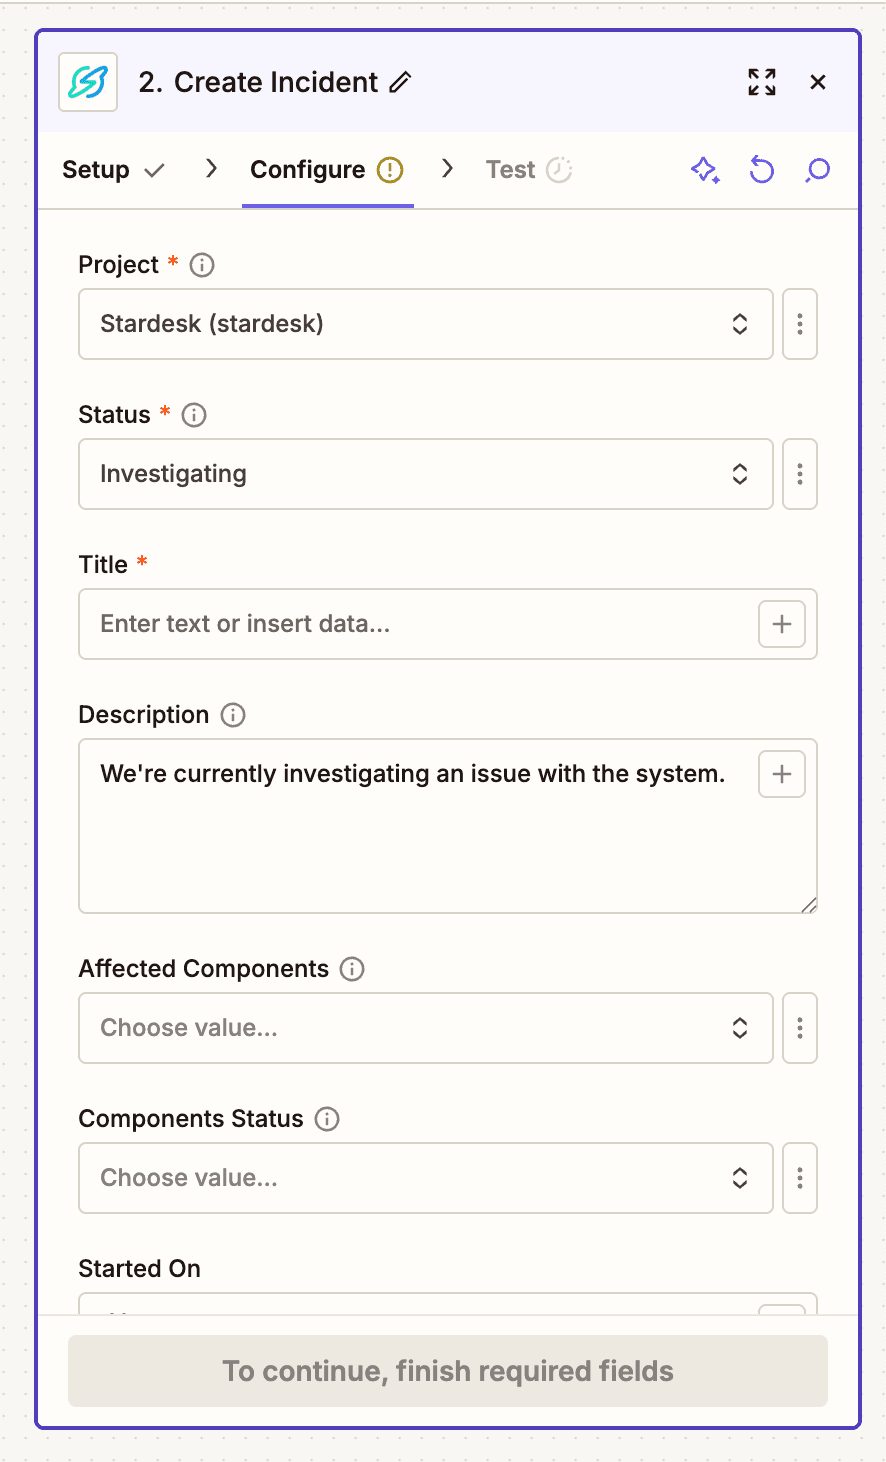Expand the step to fullscreen view
The width and height of the screenshot is (886, 1462).
tap(762, 82)
